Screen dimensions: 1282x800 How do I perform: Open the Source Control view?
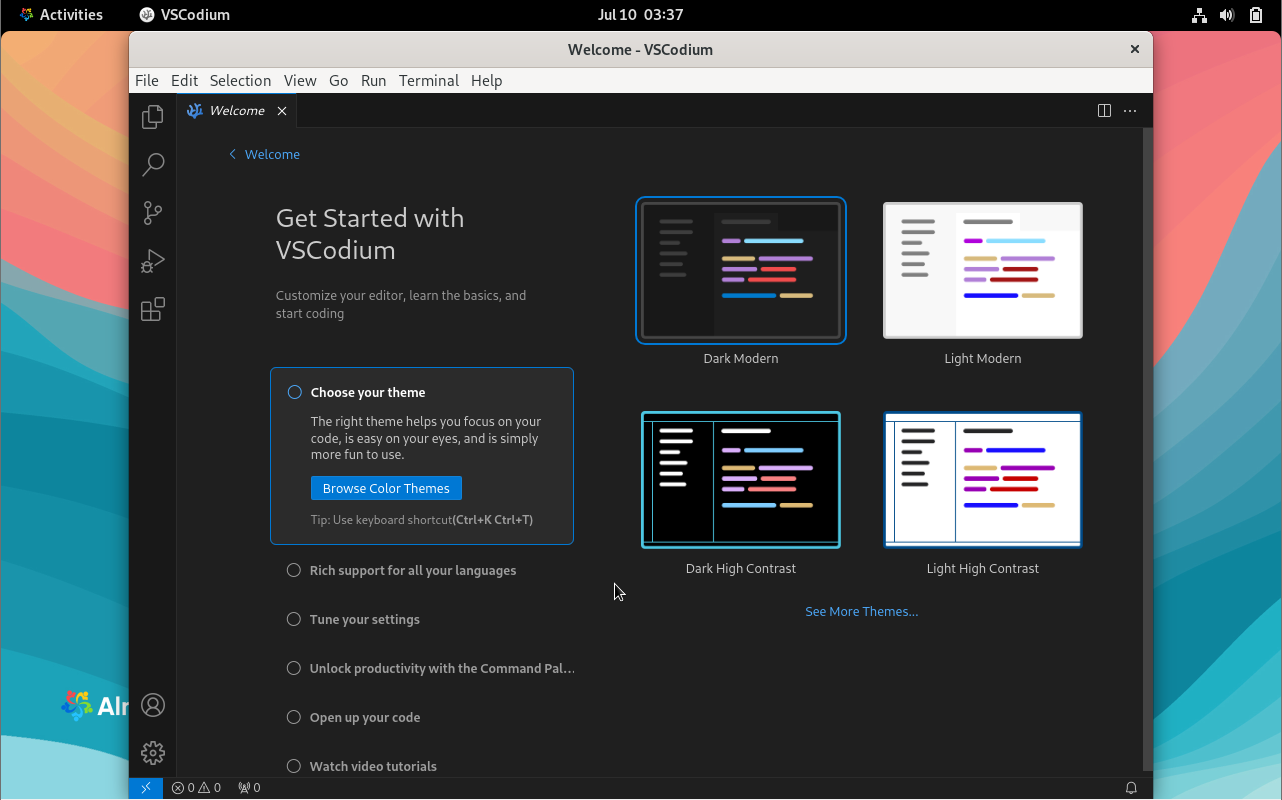coord(153,213)
